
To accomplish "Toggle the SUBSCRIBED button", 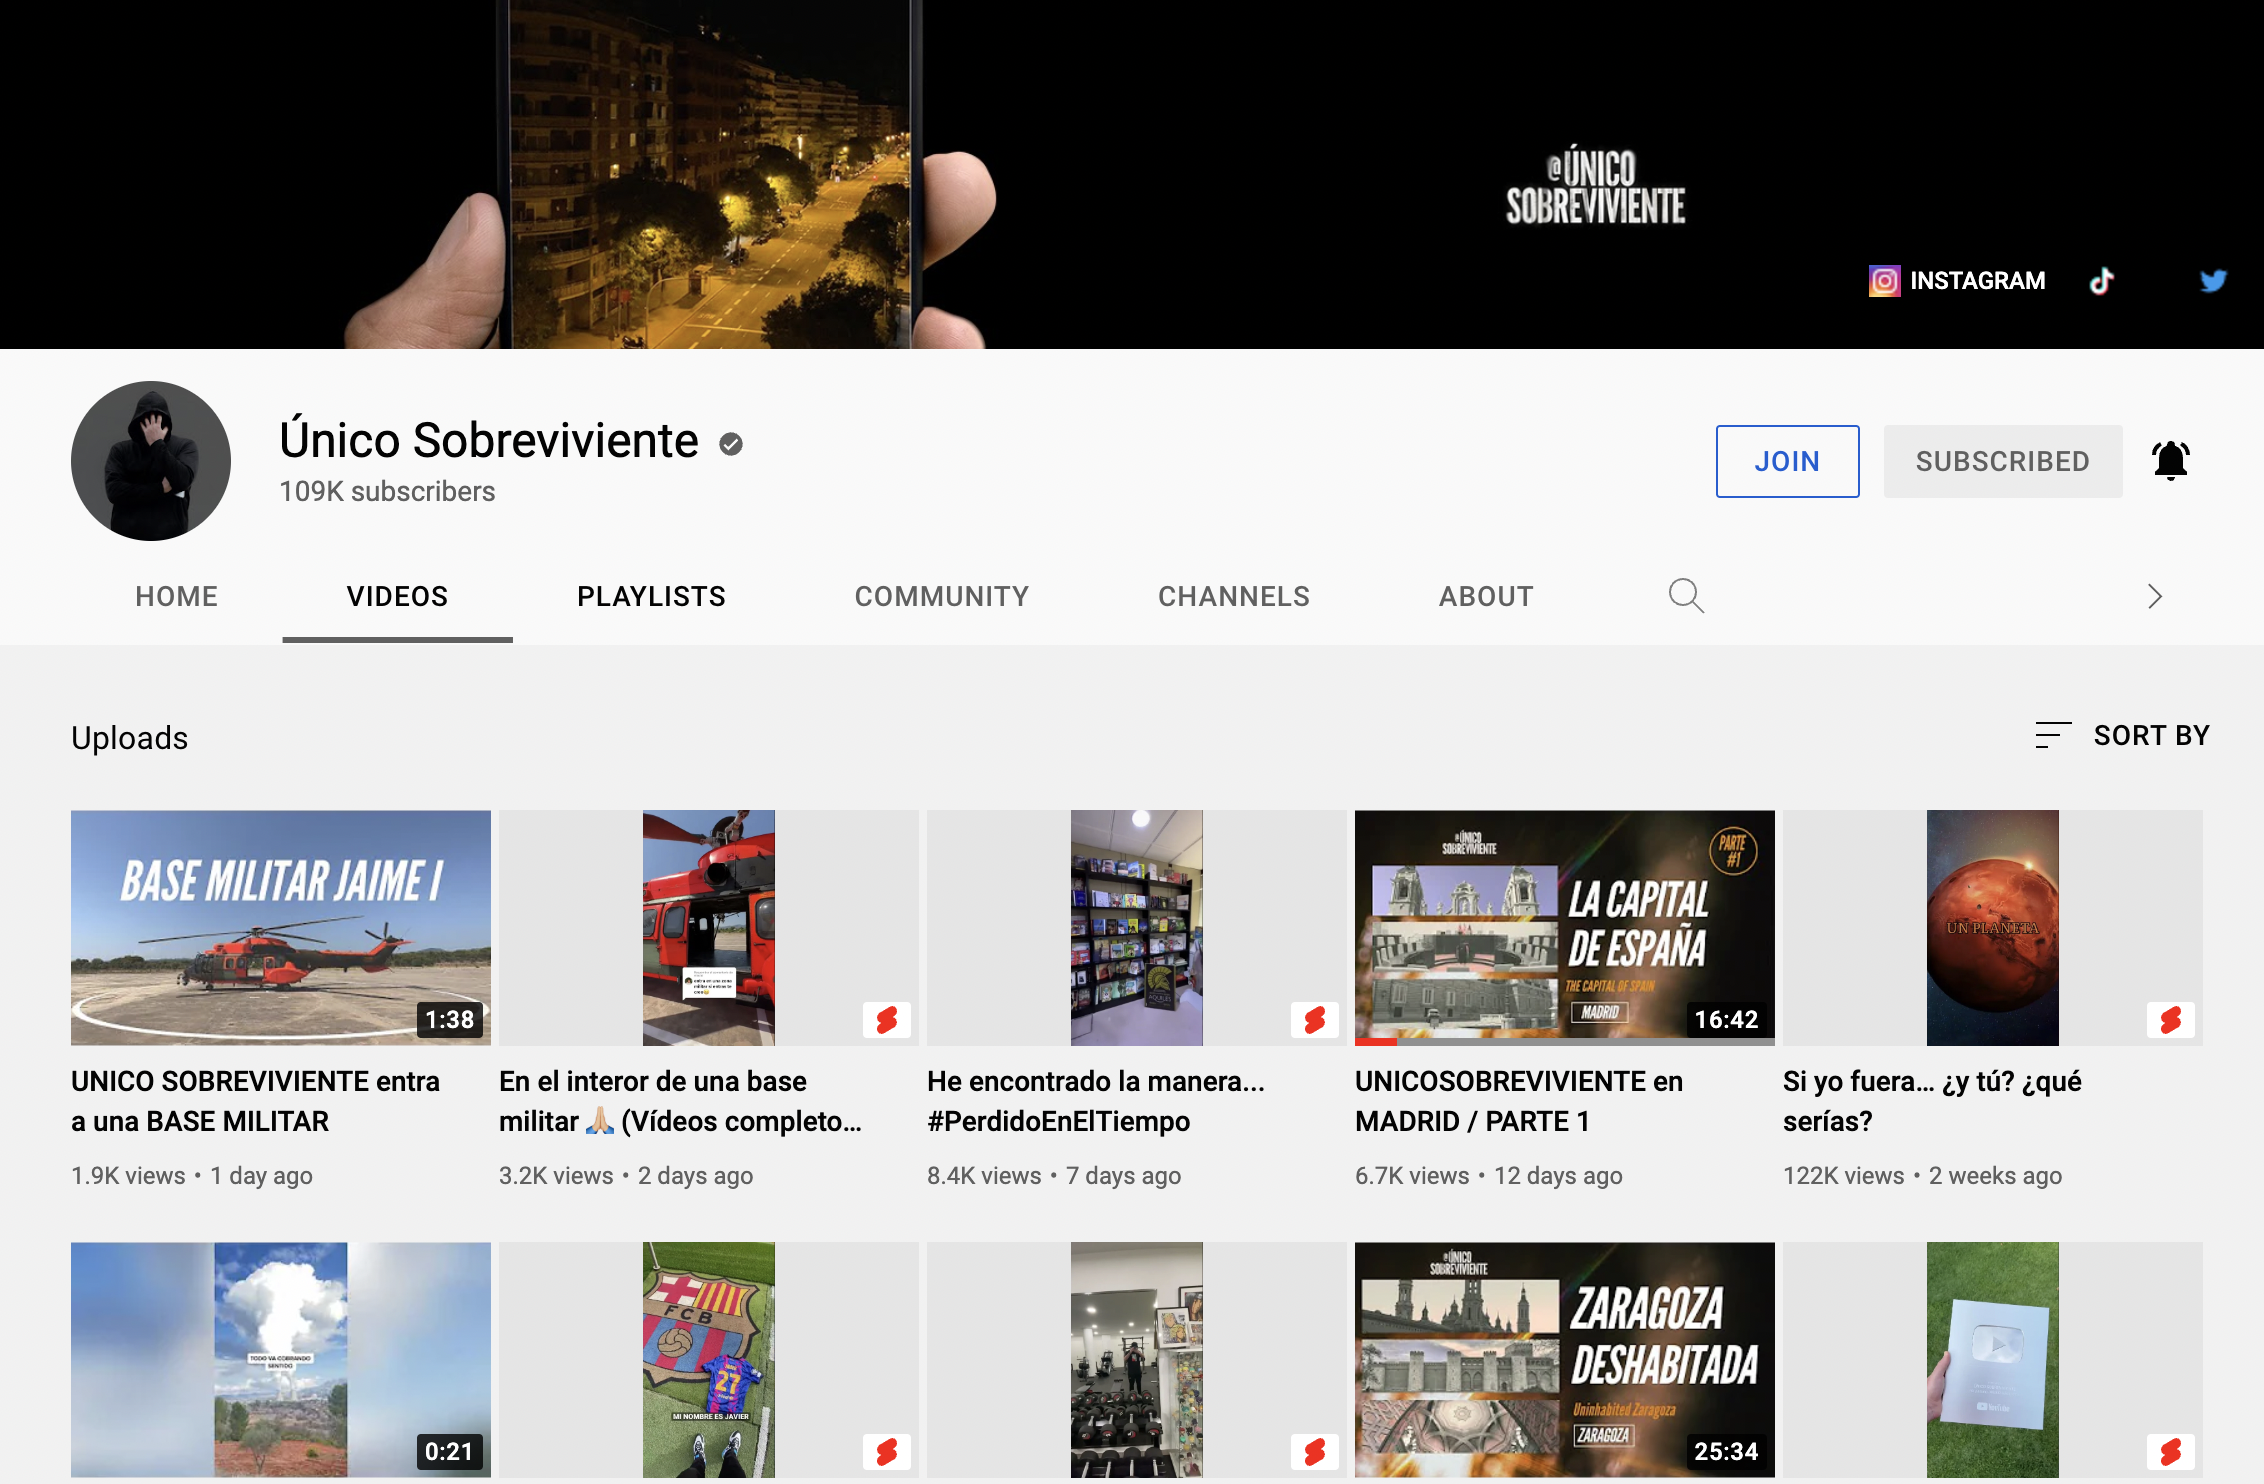I will 2002,461.
